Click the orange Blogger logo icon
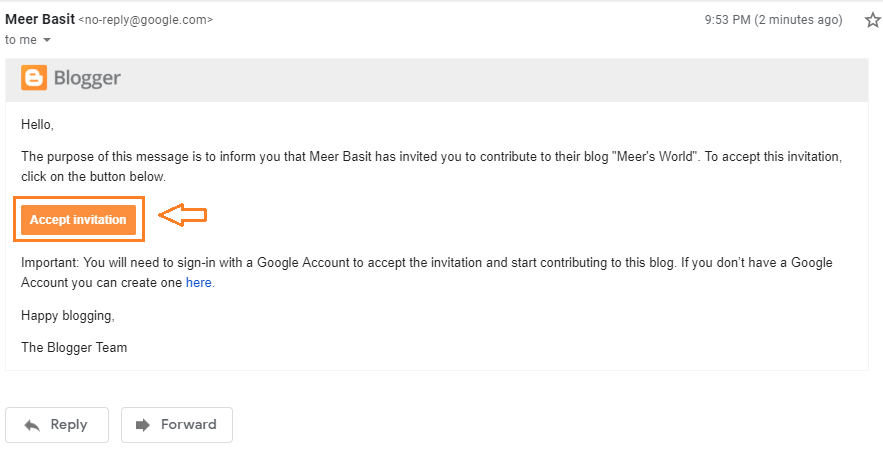The height and width of the screenshot is (449, 883). click(x=34, y=79)
